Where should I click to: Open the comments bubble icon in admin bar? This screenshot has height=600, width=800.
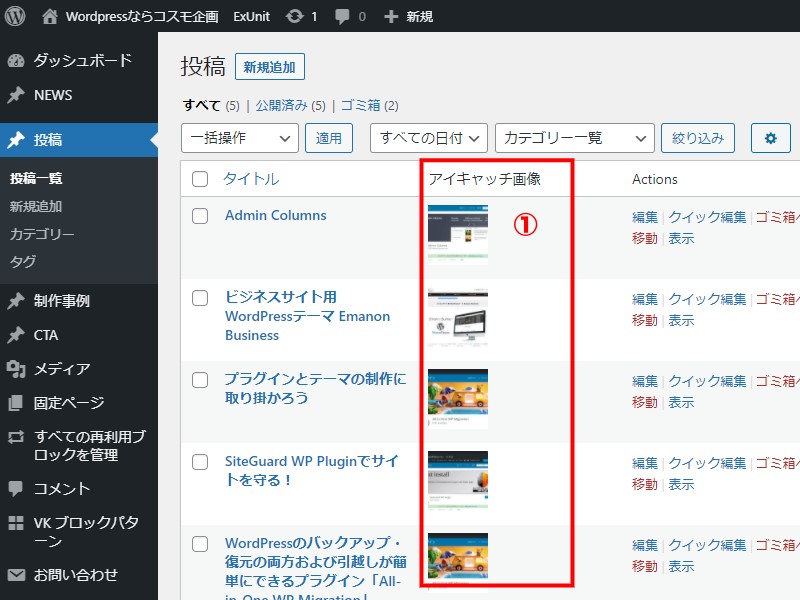click(x=342, y=16)
